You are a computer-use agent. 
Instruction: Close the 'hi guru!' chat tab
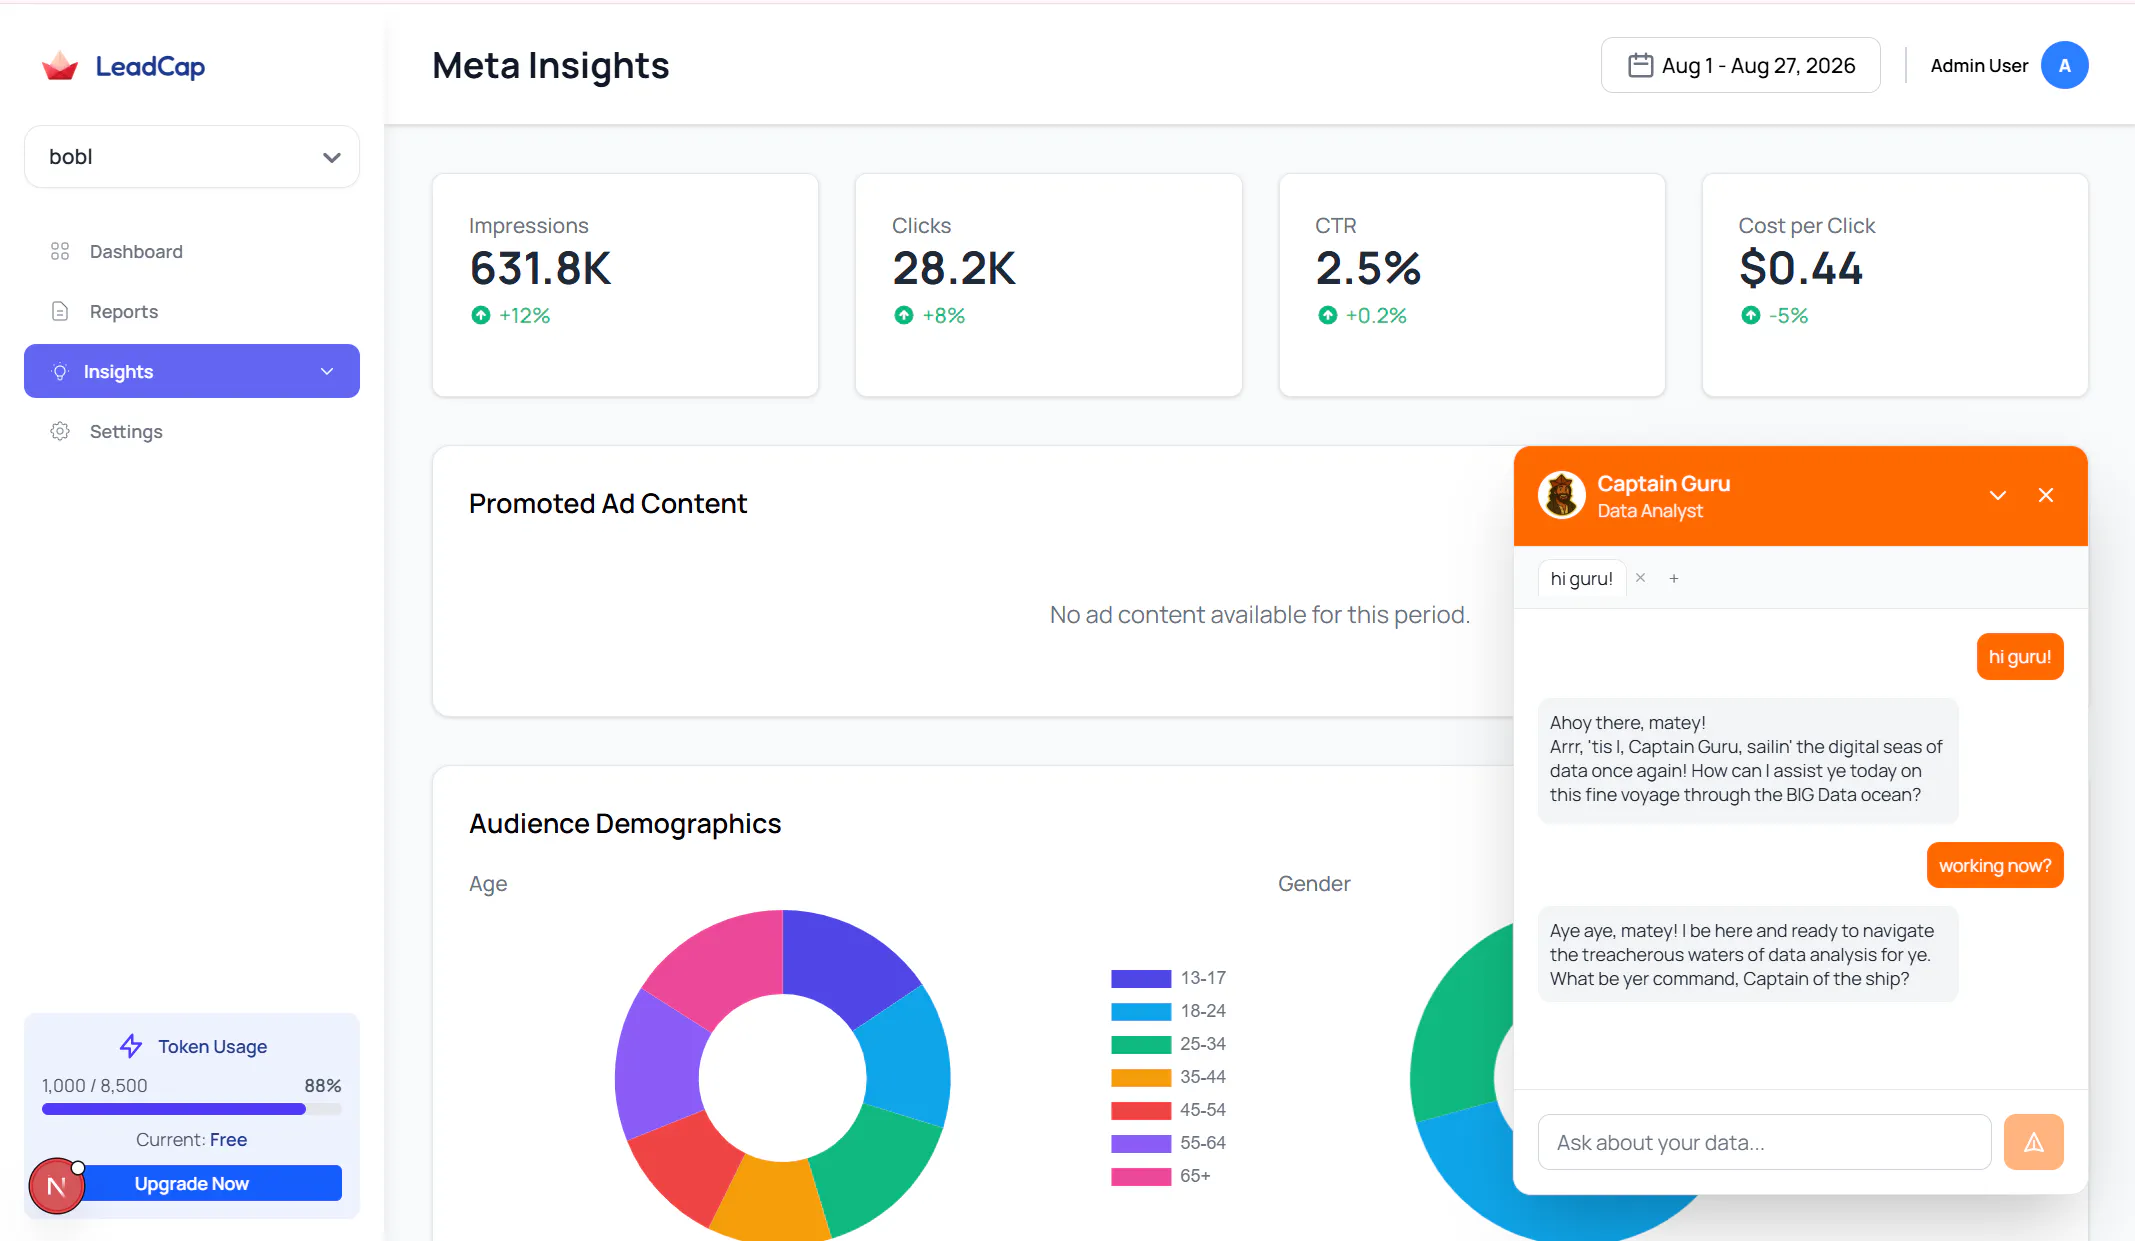[1640, 578]
